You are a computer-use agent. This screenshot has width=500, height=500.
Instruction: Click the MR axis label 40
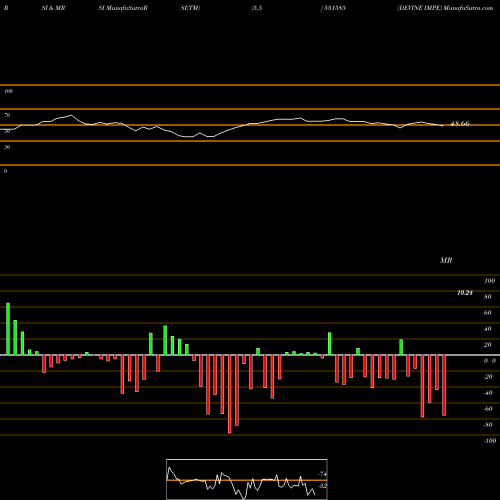(x=488, y=329)
